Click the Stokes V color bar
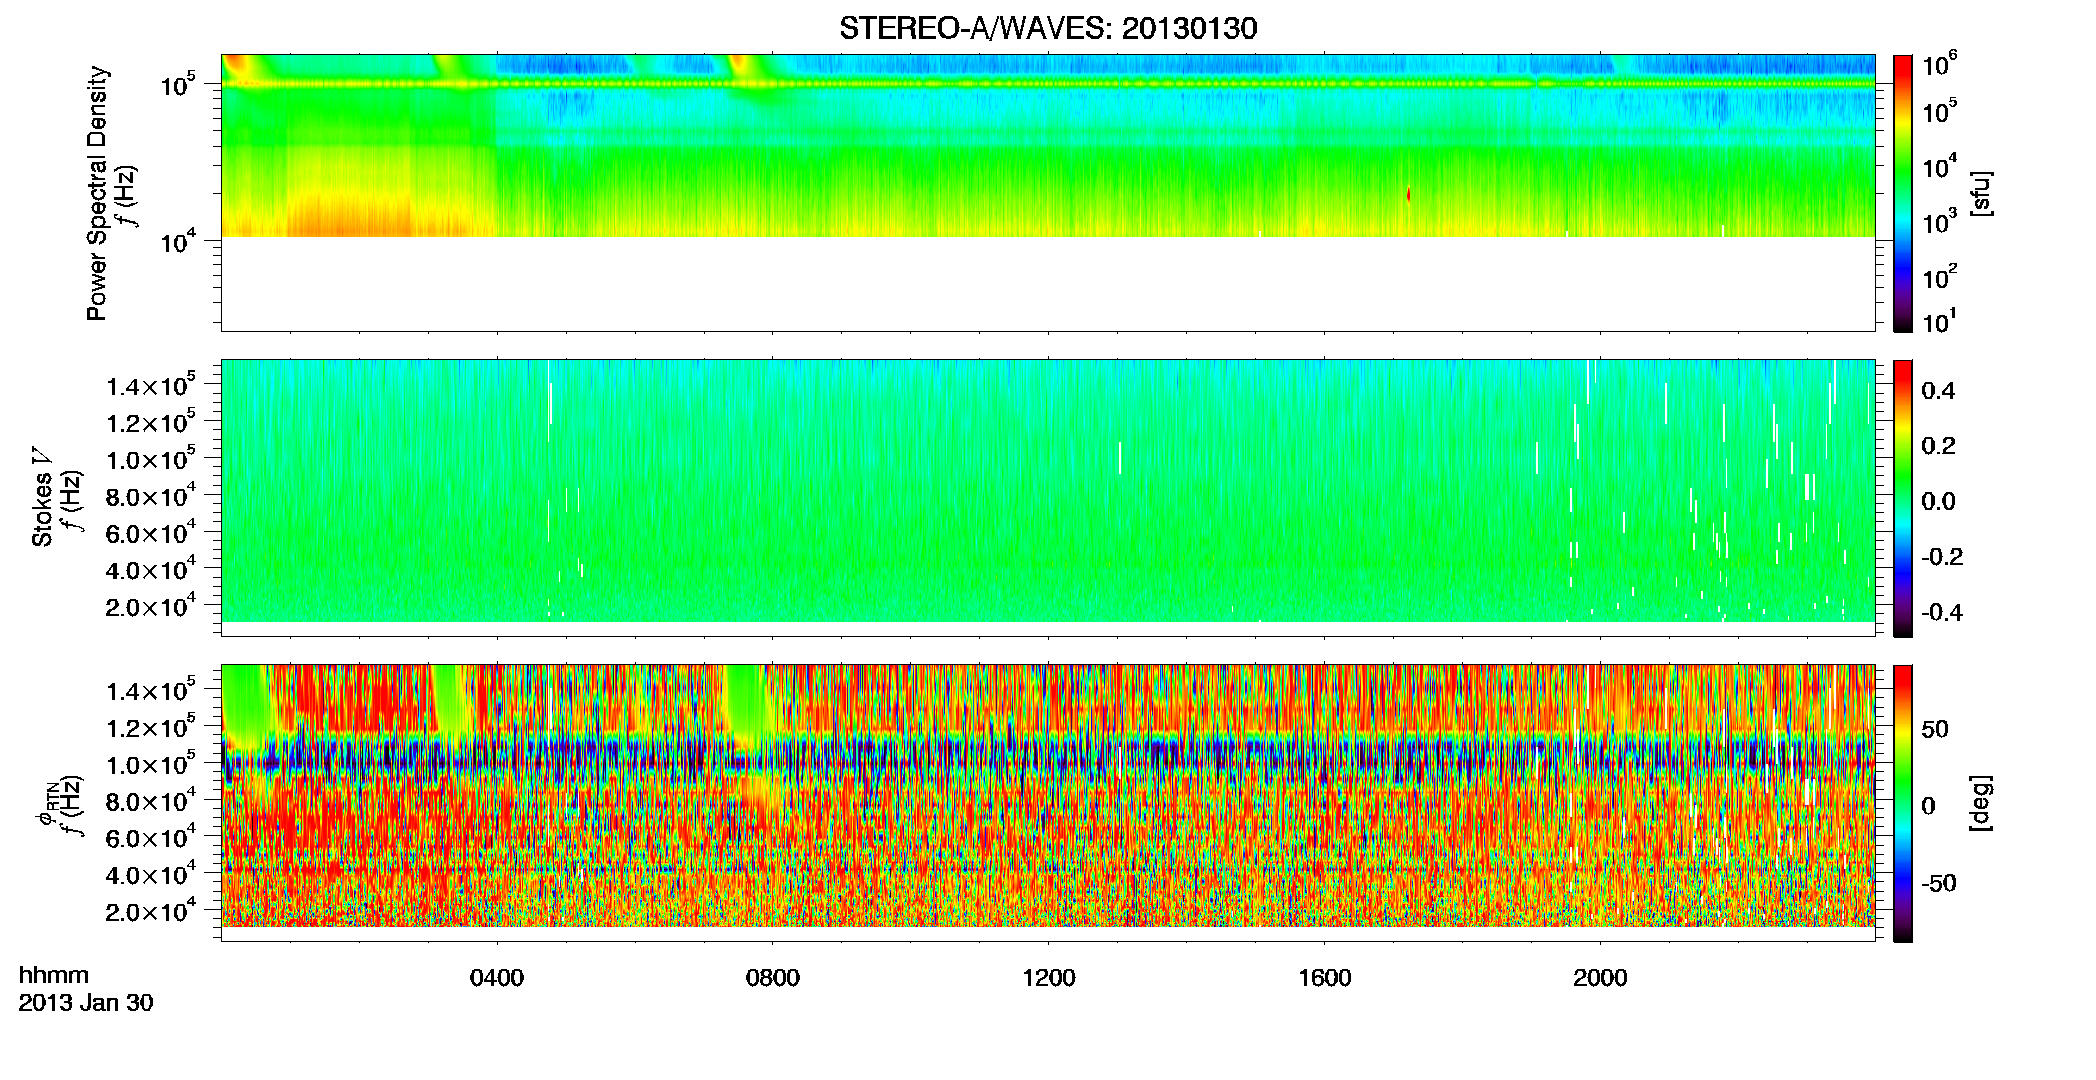 coord(1903,498)
